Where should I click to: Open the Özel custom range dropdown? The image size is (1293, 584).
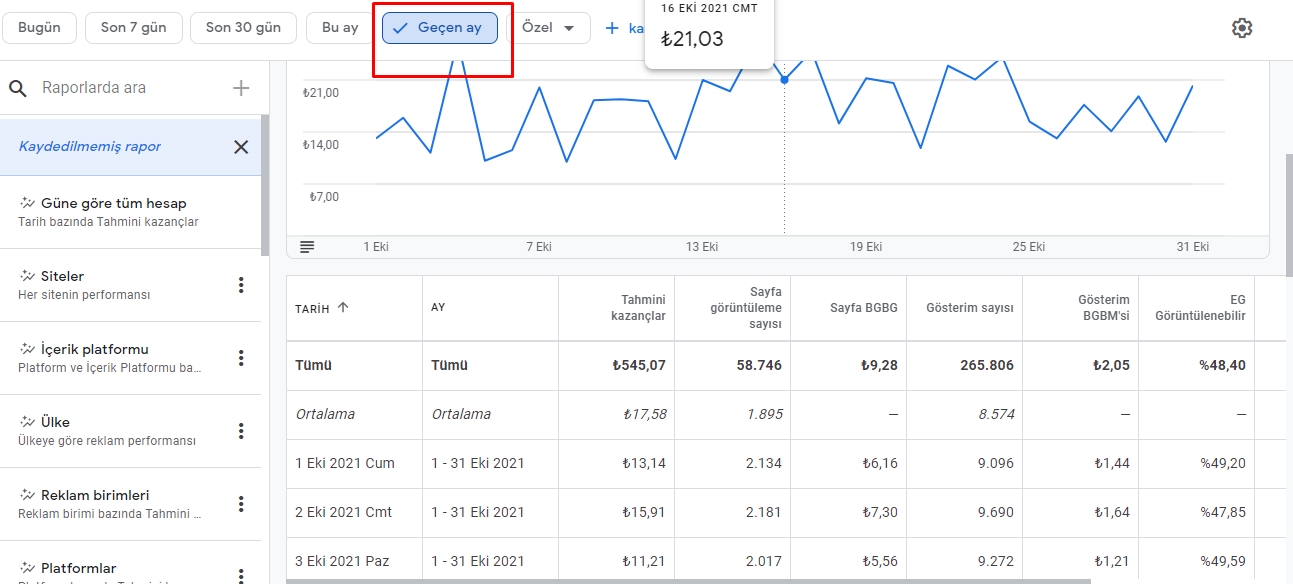click(549, 28)
